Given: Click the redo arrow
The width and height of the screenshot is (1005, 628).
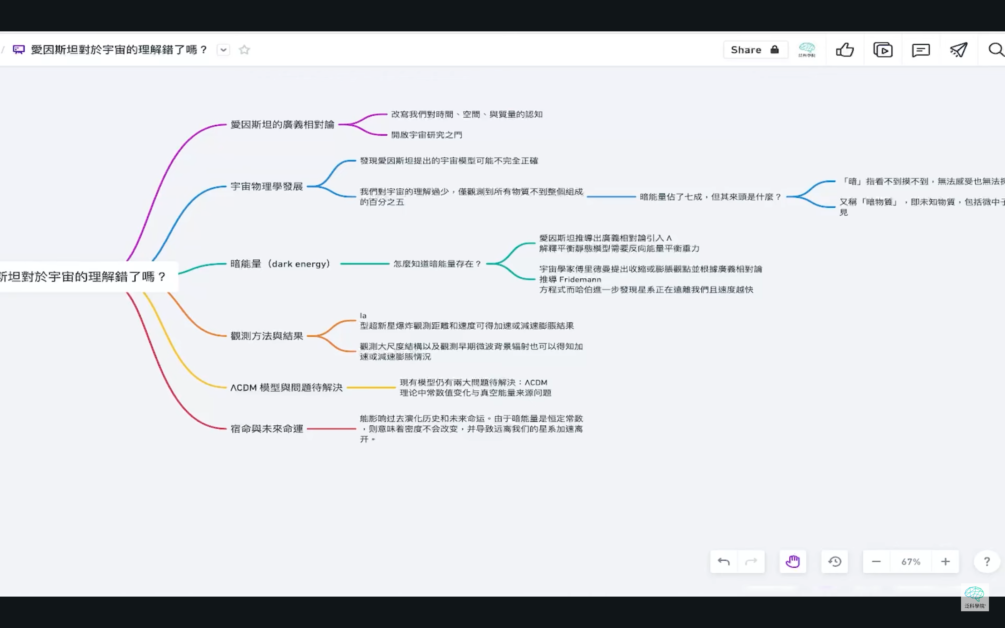Looking at the screenshot, I should tap(750, 562).
